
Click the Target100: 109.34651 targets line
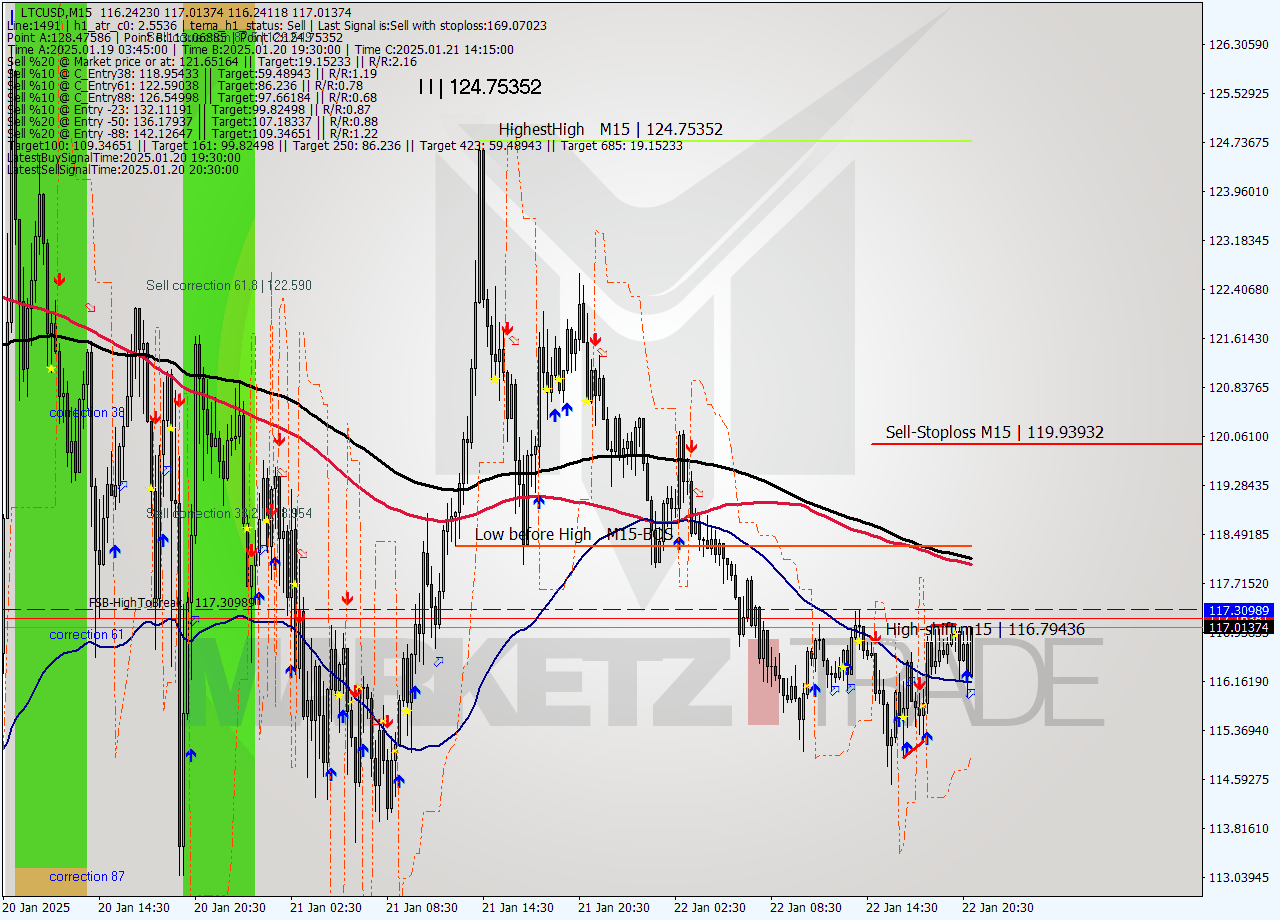click(x=345, y=145)
